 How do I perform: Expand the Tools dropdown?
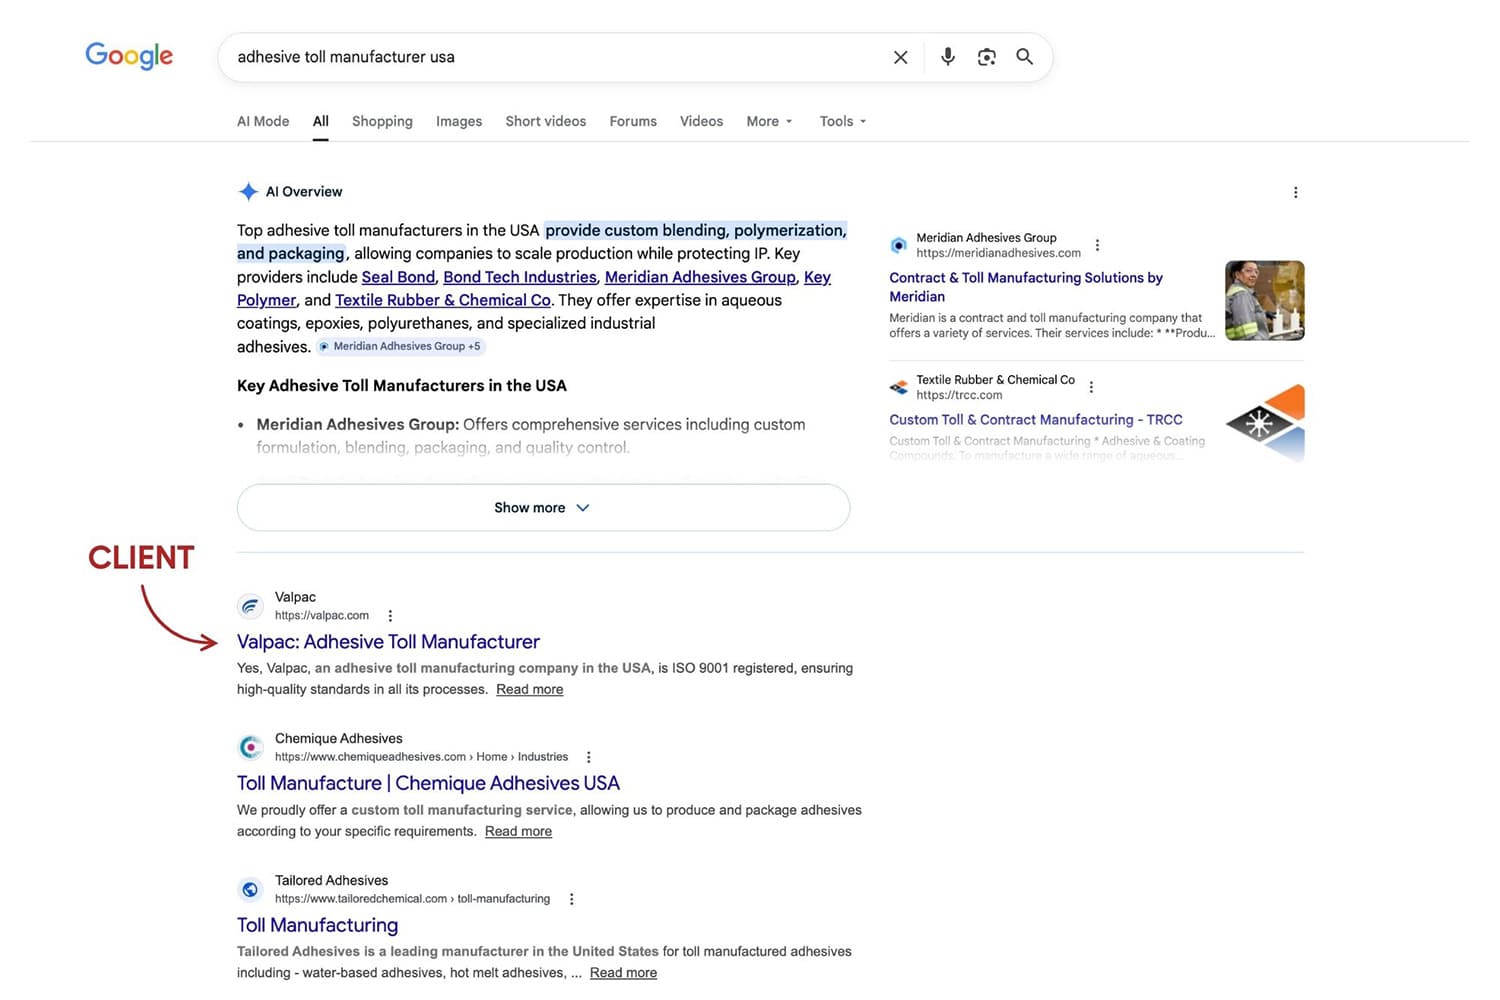(x=843, y=121)
